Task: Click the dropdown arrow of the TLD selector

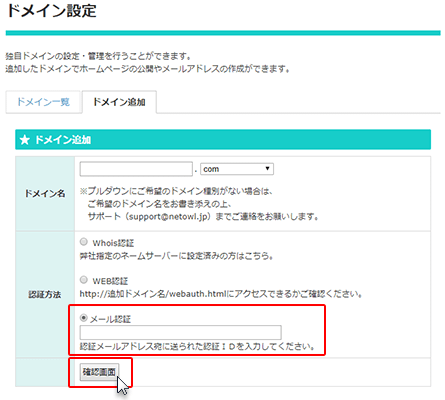Action: [x=267, y=169]
